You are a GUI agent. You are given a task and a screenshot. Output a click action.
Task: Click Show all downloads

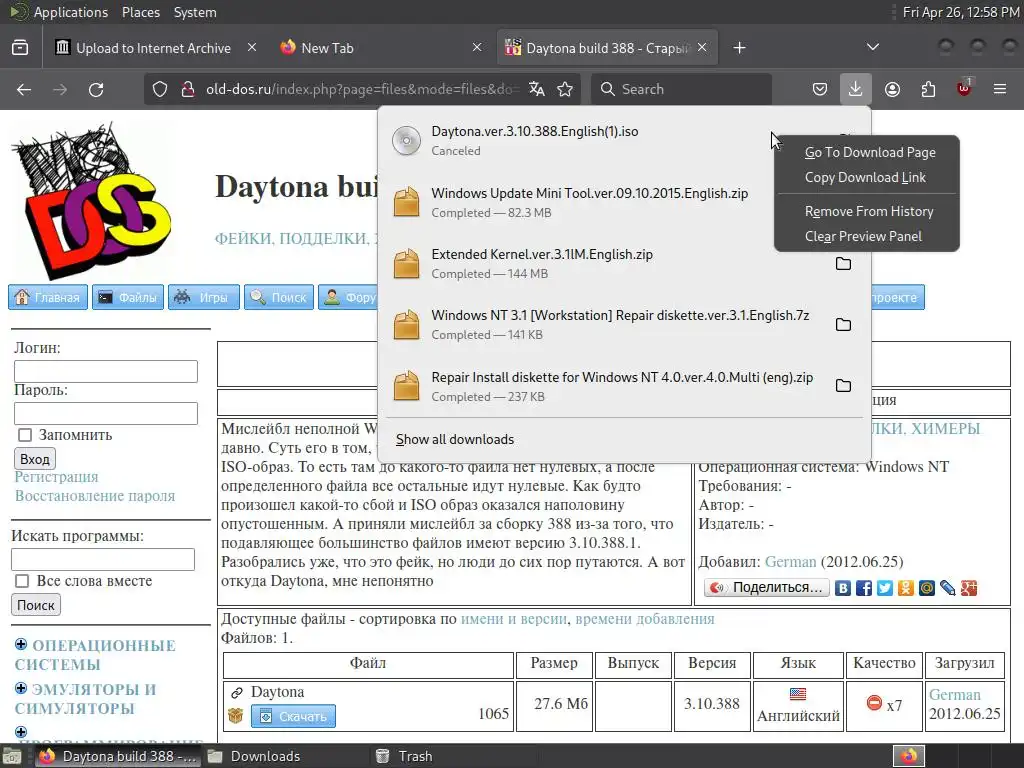coord(455,440)
